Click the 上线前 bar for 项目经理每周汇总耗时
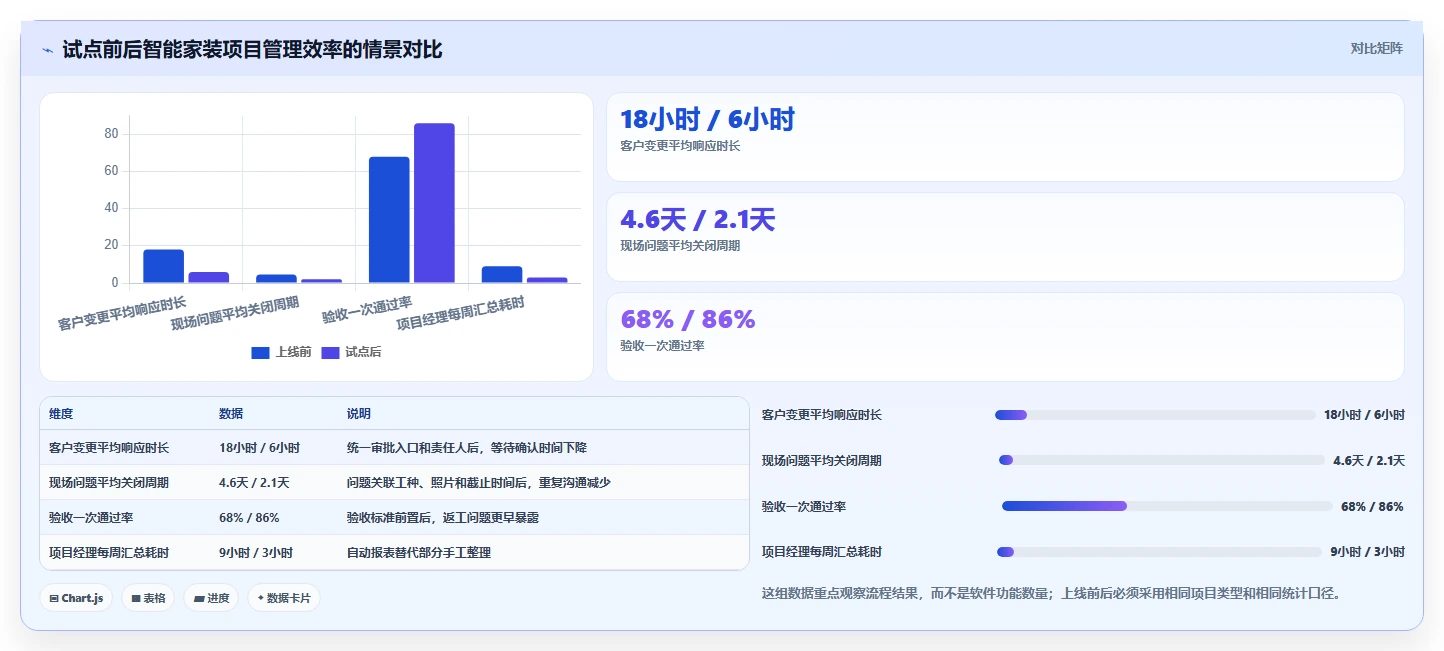Image resolution: width=1444 pixels, height=651 pixels. point(502,275)
